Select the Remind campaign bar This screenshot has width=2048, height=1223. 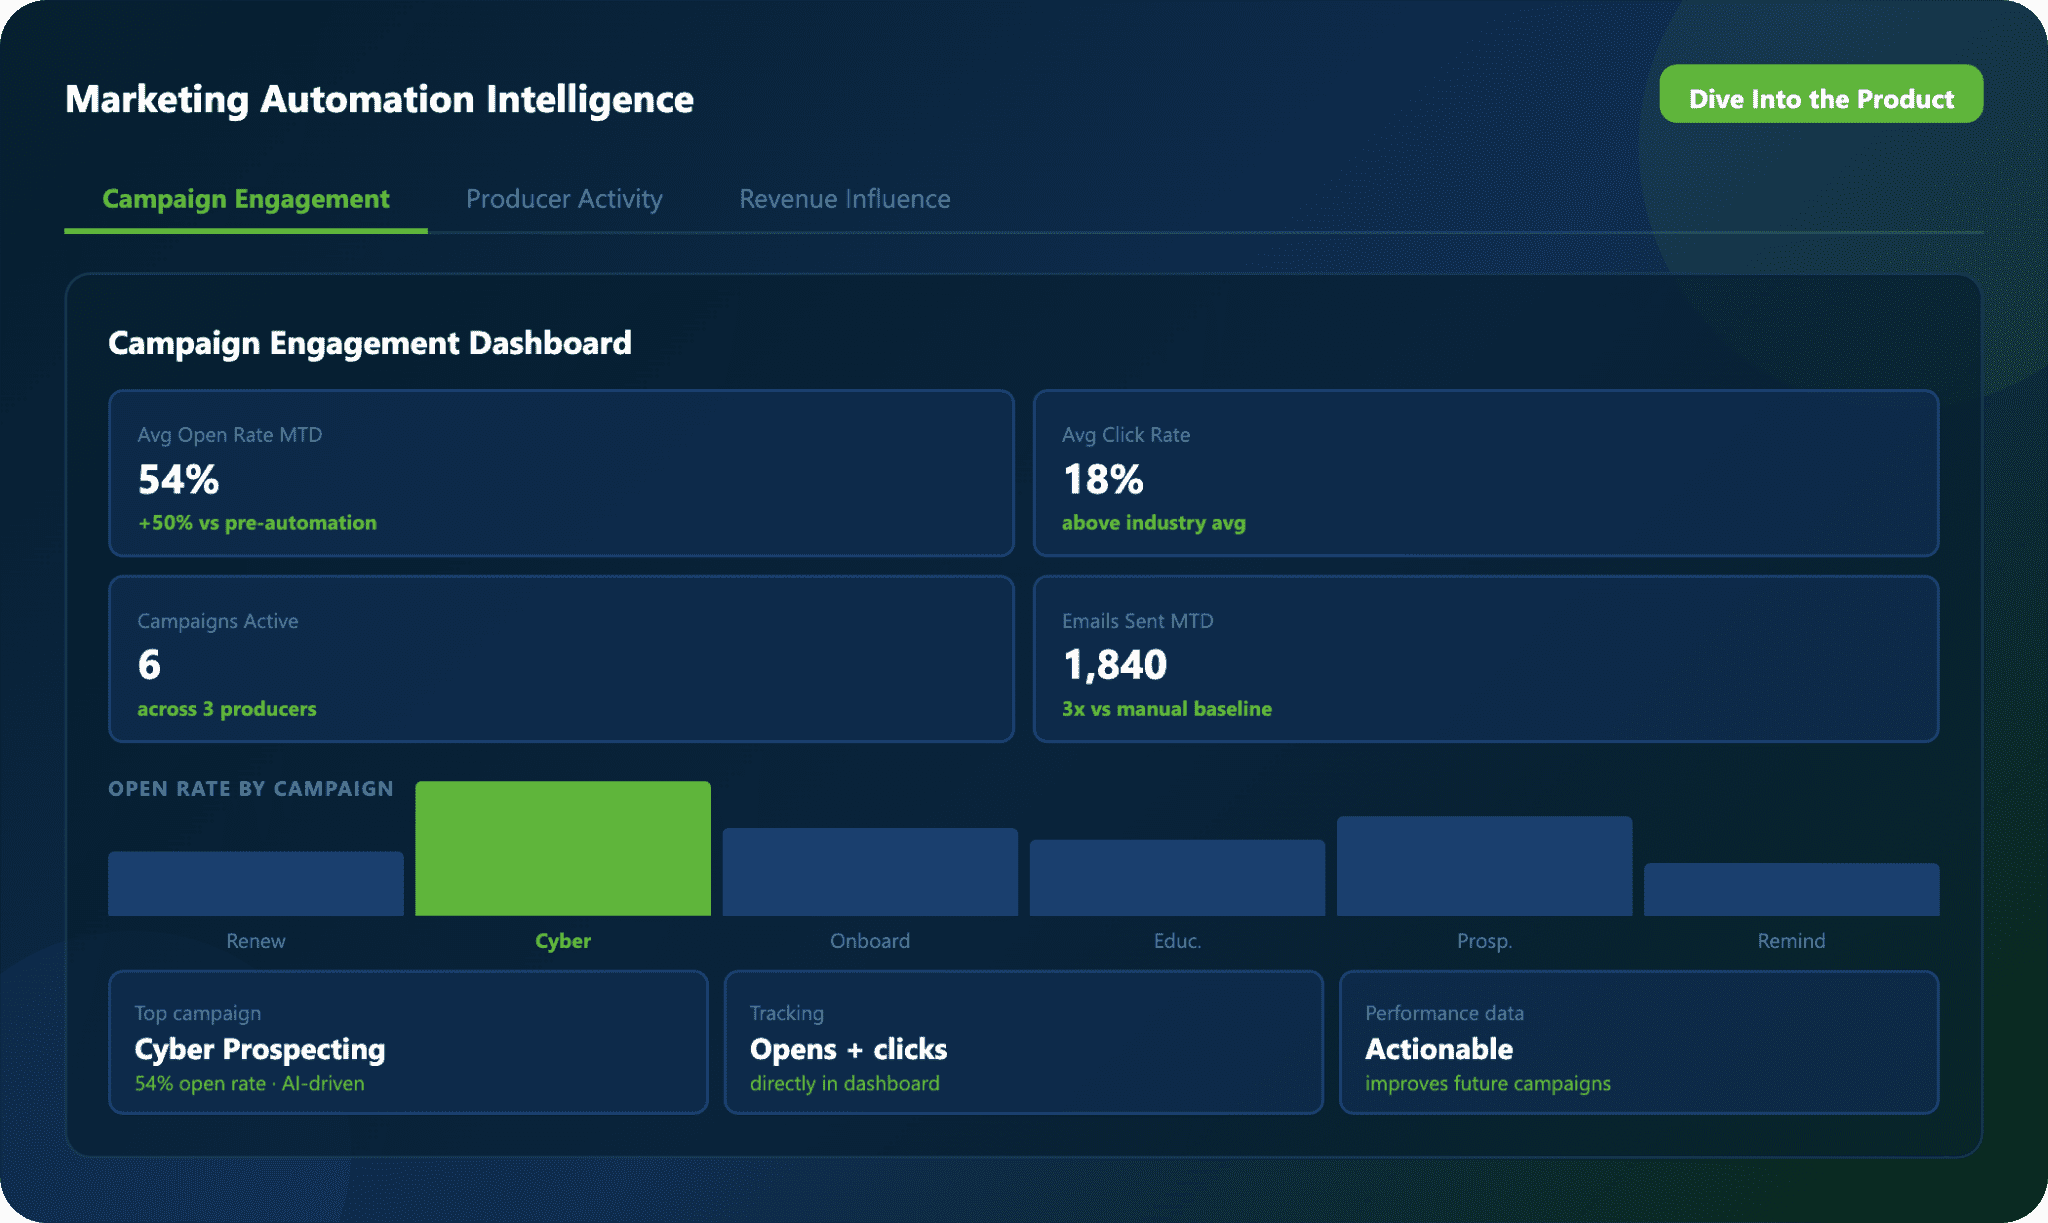click(1791, 889)
